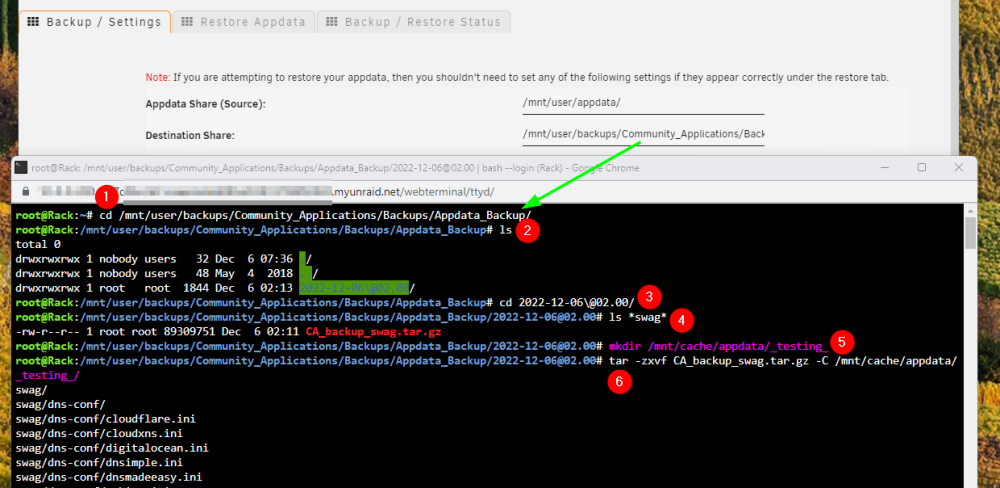Click the swag/dns-conf/dnsimple.ini line
Viewport: 1000px width, 488px height.
click(99, 462)
